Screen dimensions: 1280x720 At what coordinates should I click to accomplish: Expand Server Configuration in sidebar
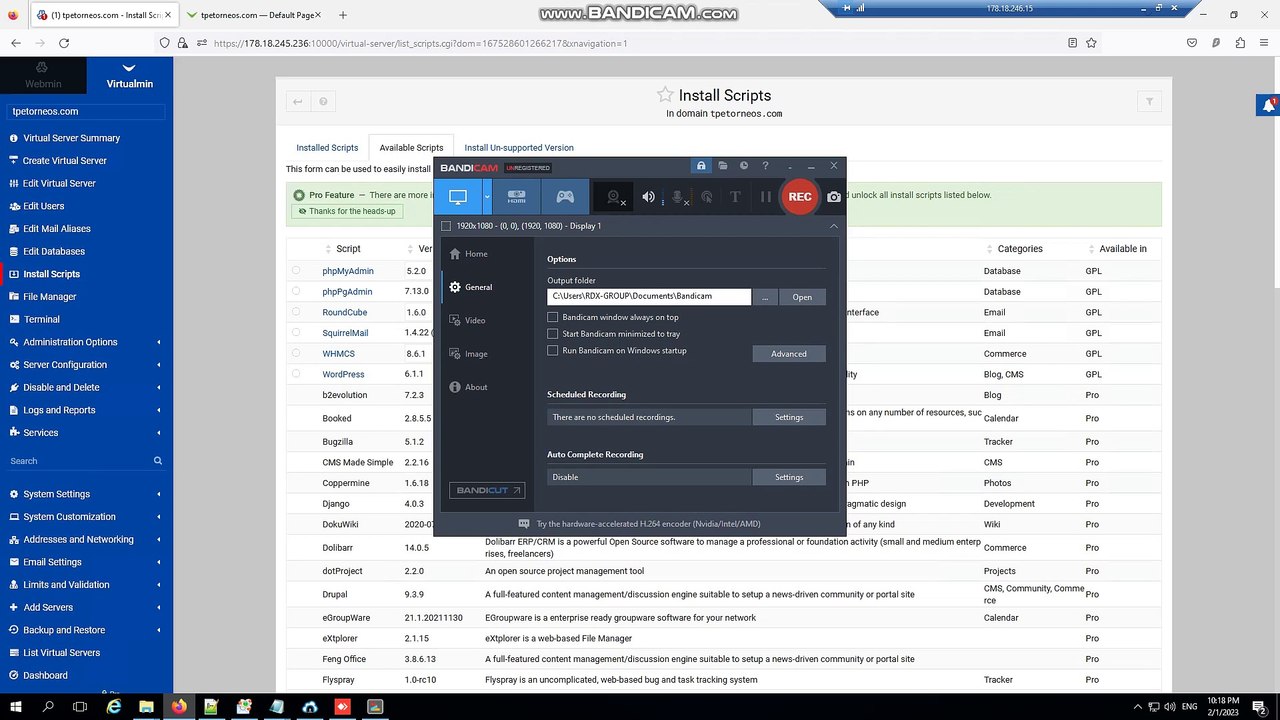point(86,365)
